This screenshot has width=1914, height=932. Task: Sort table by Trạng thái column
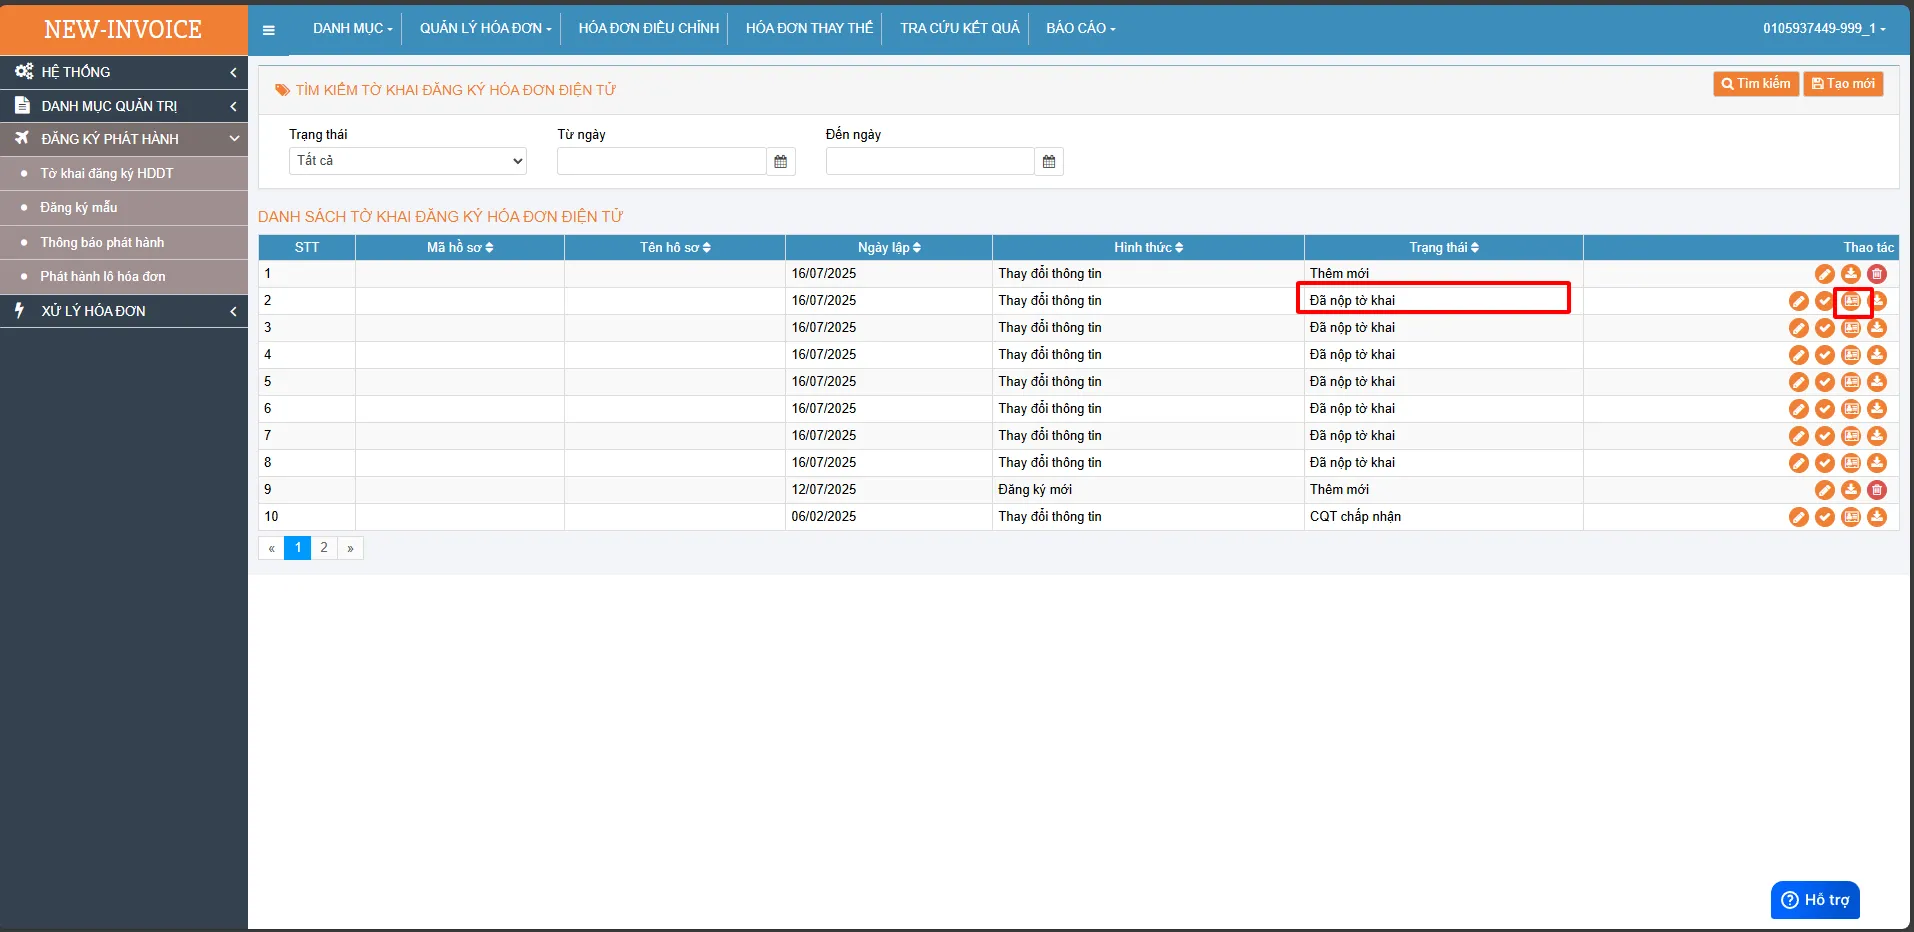pos(1444,247)
